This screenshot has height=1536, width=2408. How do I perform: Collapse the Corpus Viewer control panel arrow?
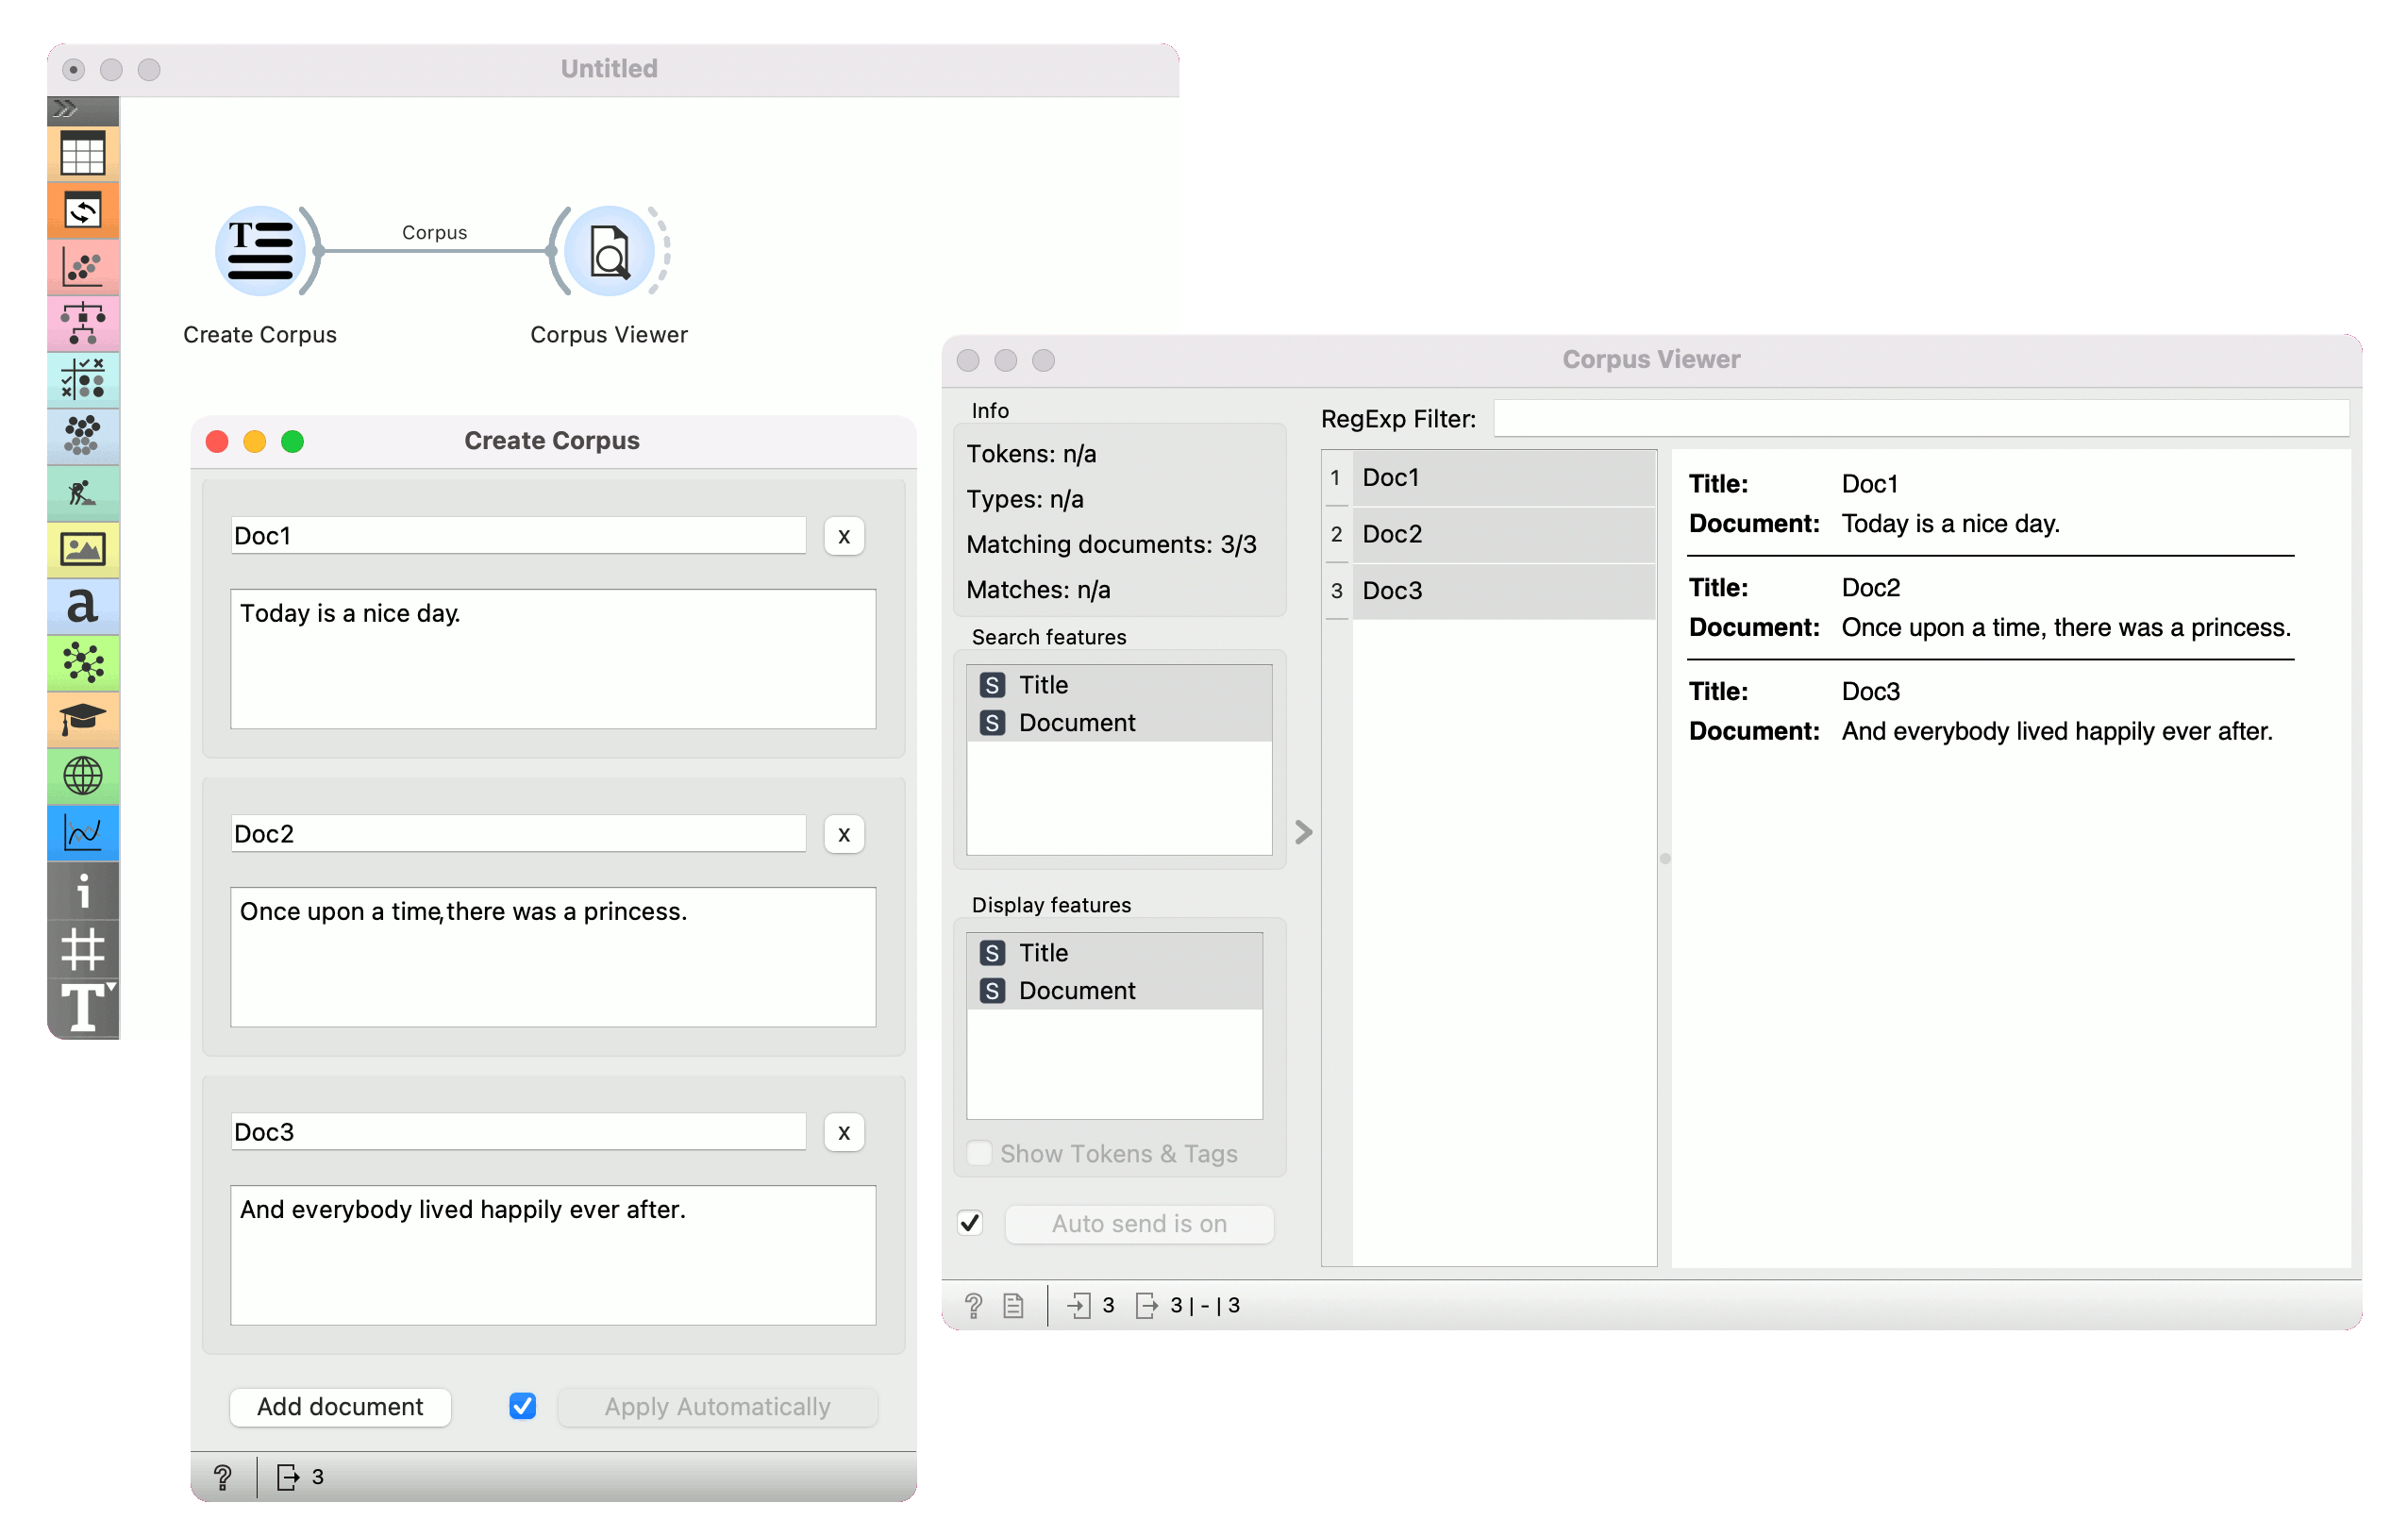(x=1303, y=832)
